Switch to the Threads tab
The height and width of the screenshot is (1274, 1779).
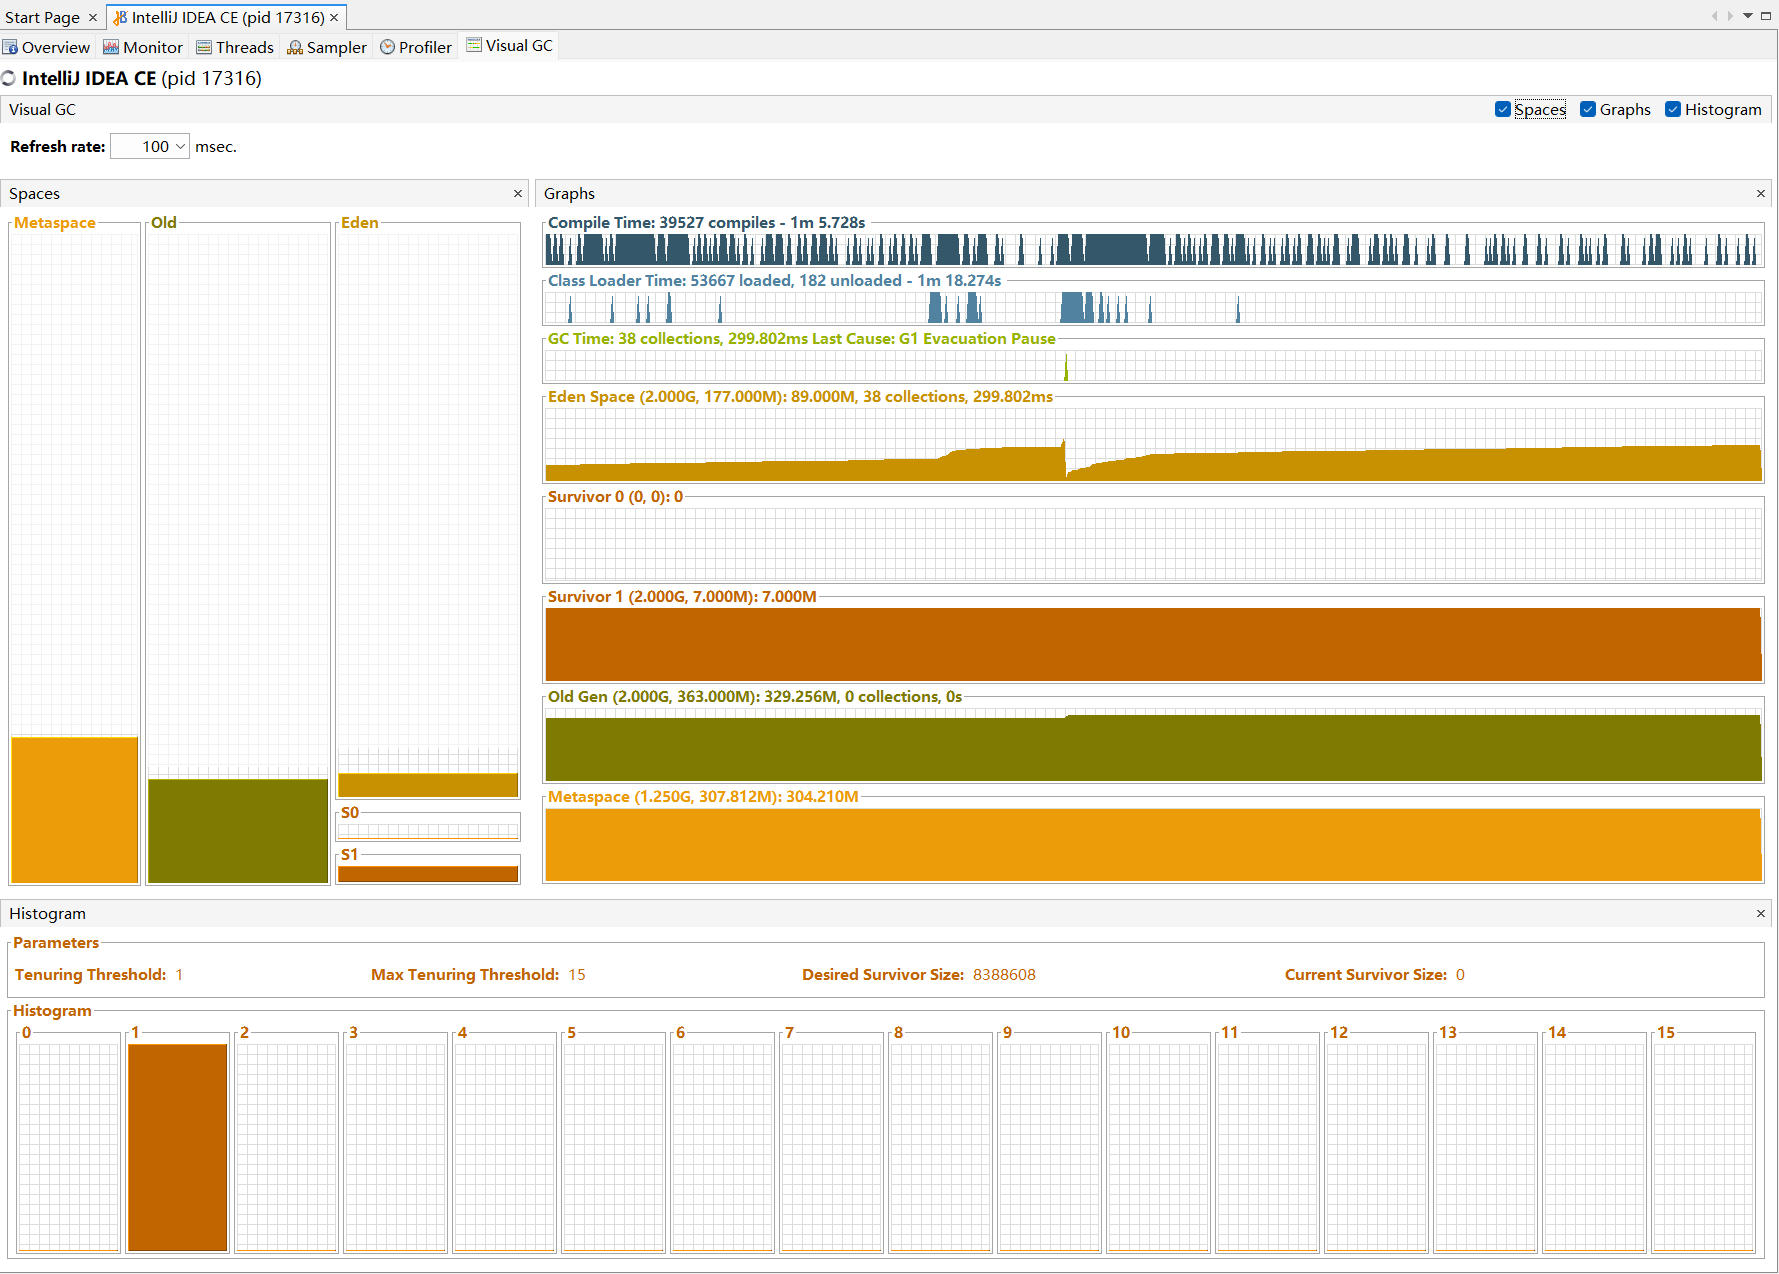click(235, 47)
